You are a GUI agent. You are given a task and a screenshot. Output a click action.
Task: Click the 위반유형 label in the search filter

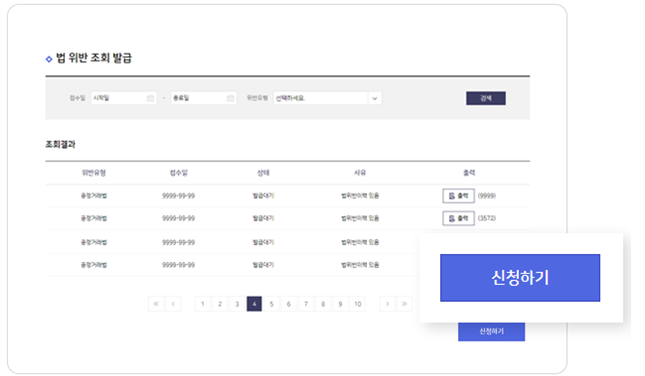[x=257, y=98]
